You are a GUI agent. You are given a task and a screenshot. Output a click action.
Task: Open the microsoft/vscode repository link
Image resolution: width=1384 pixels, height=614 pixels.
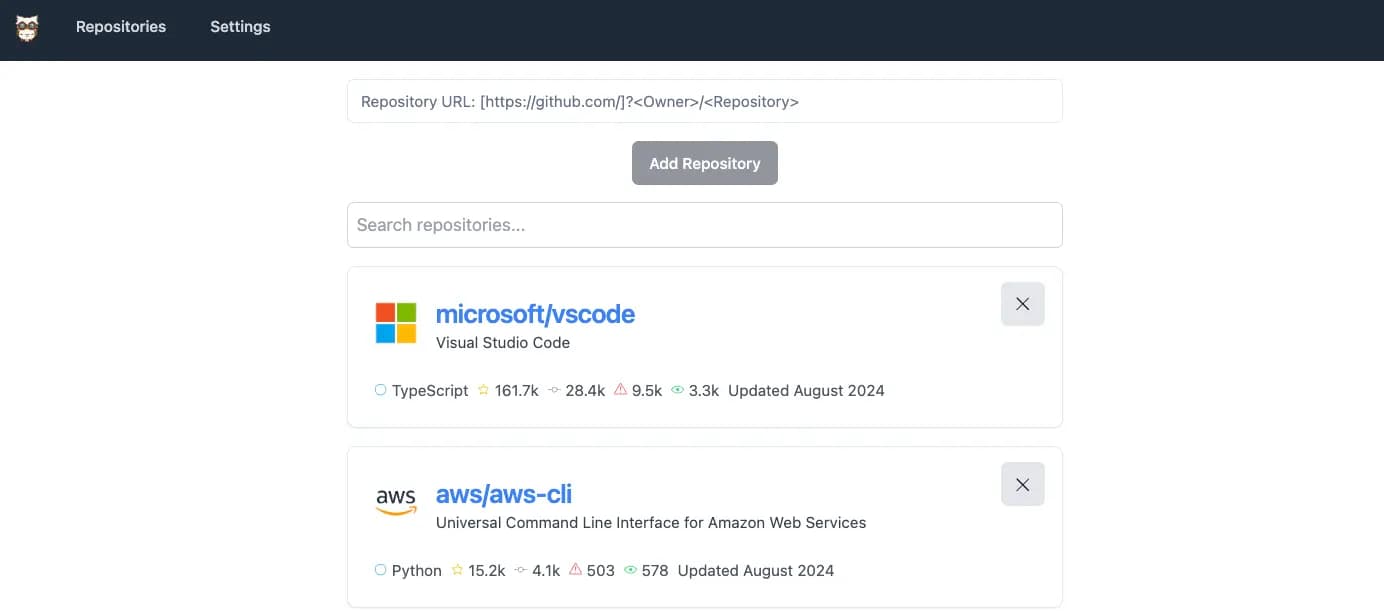535,314
